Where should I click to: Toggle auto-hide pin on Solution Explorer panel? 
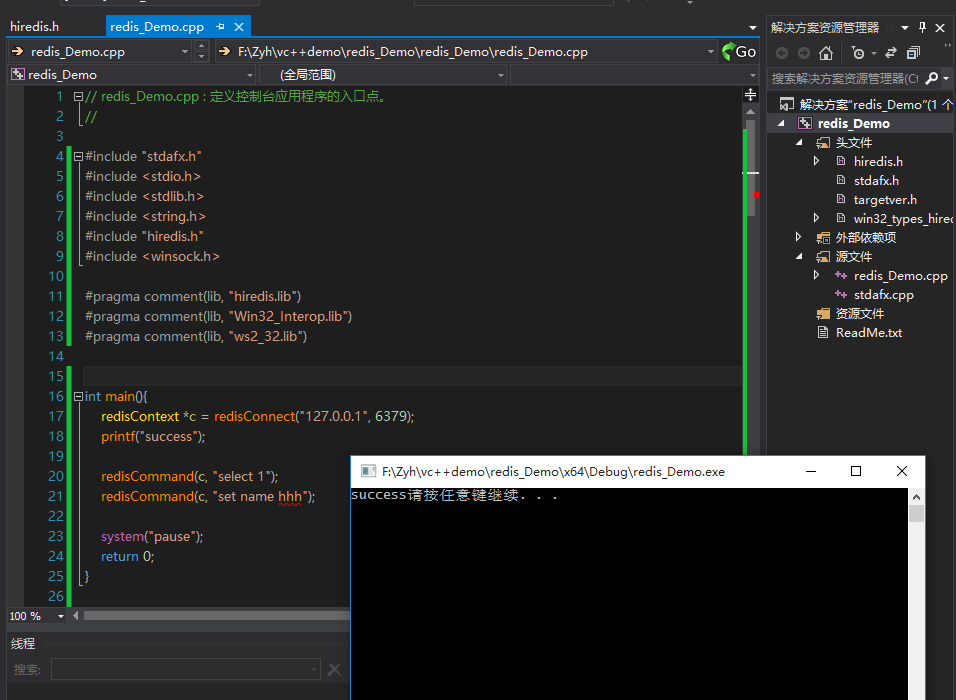(922, 27)
